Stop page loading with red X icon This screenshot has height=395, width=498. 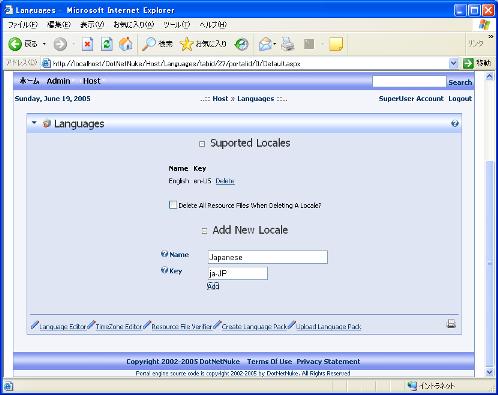[87, 44]
